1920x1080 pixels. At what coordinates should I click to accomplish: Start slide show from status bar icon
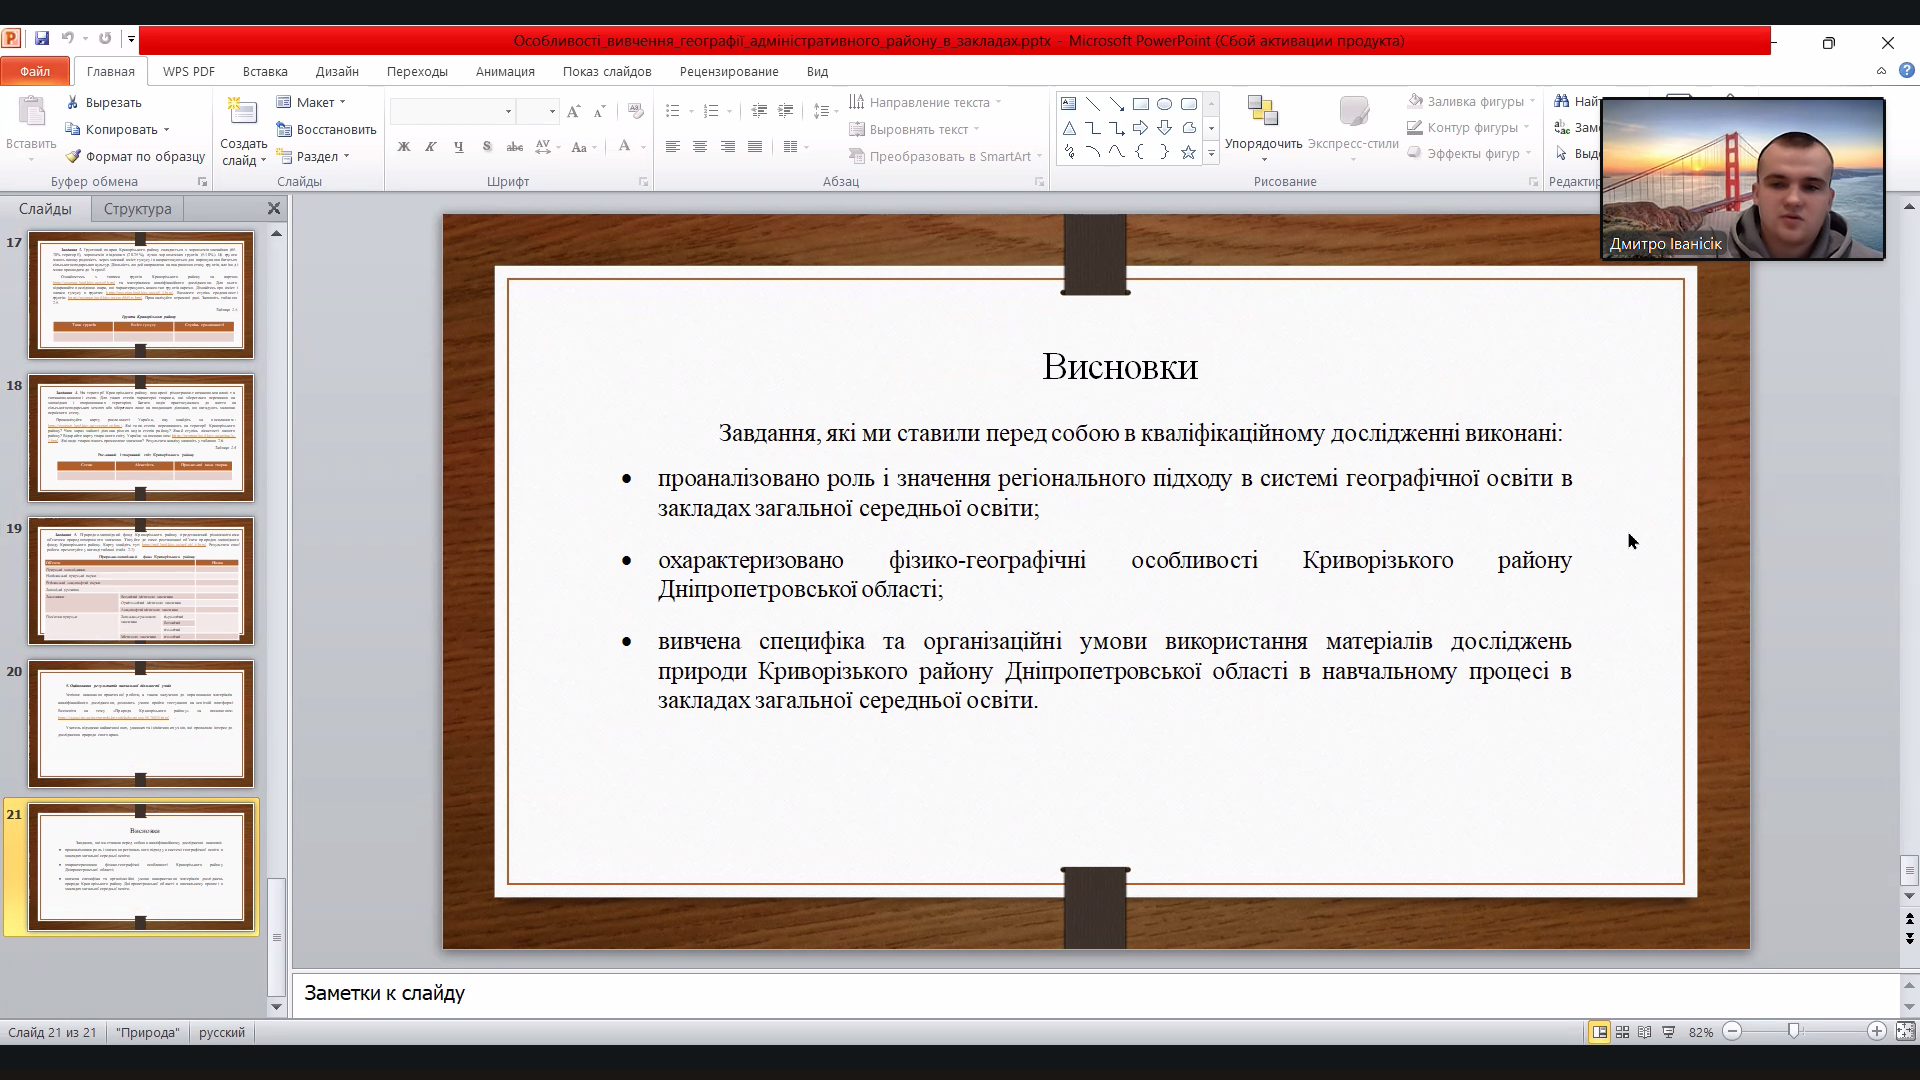1668,1032
